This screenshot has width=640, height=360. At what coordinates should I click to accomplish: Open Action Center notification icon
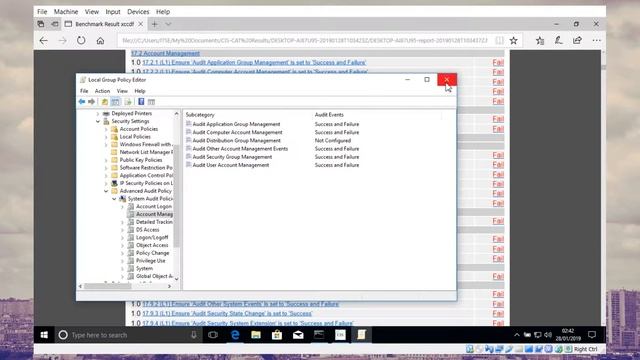[592, 335]
